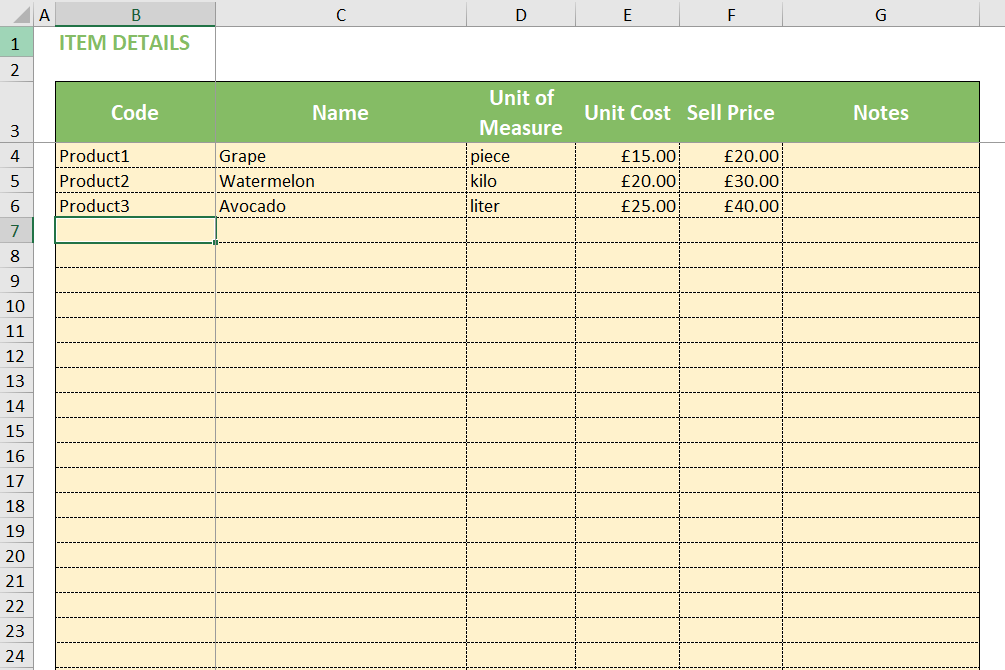Image resolution: width=1005 pixels, height=670 pixels.
Task: Select column A header
Action: [44, 14]
